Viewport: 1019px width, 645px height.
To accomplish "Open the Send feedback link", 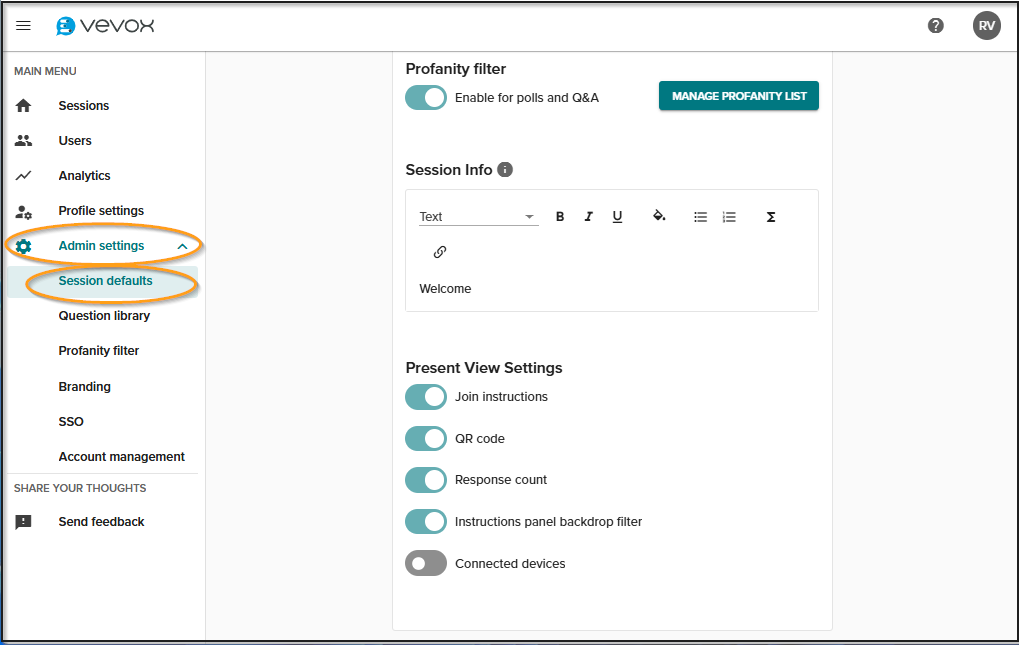I will pyautogui.click(x=101, y=522).
